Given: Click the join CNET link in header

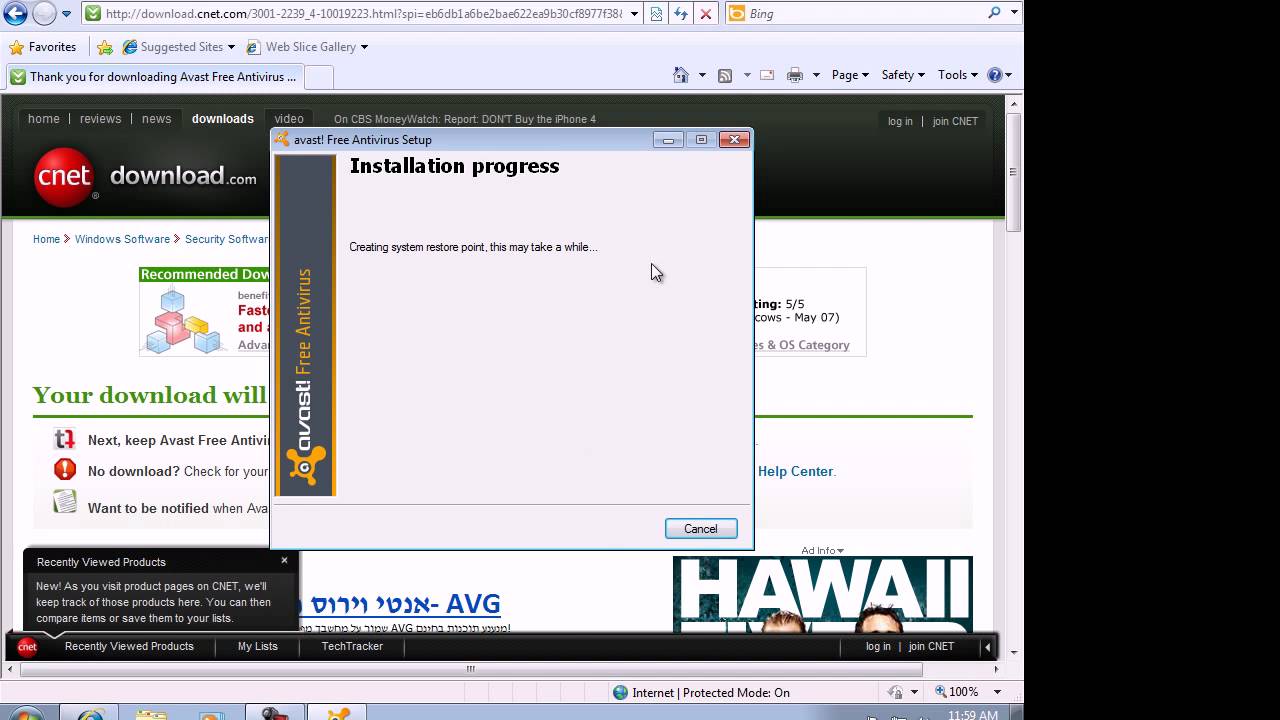Looking at the screenshot, I should pyautogui.click(x=955, y=121).
